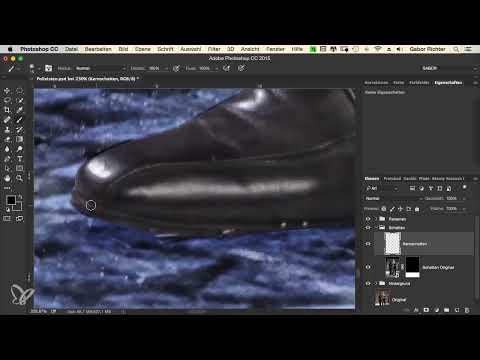Switch to the Protokoll tab
This screenshot has height=360, width=480.
coord(392,179)
